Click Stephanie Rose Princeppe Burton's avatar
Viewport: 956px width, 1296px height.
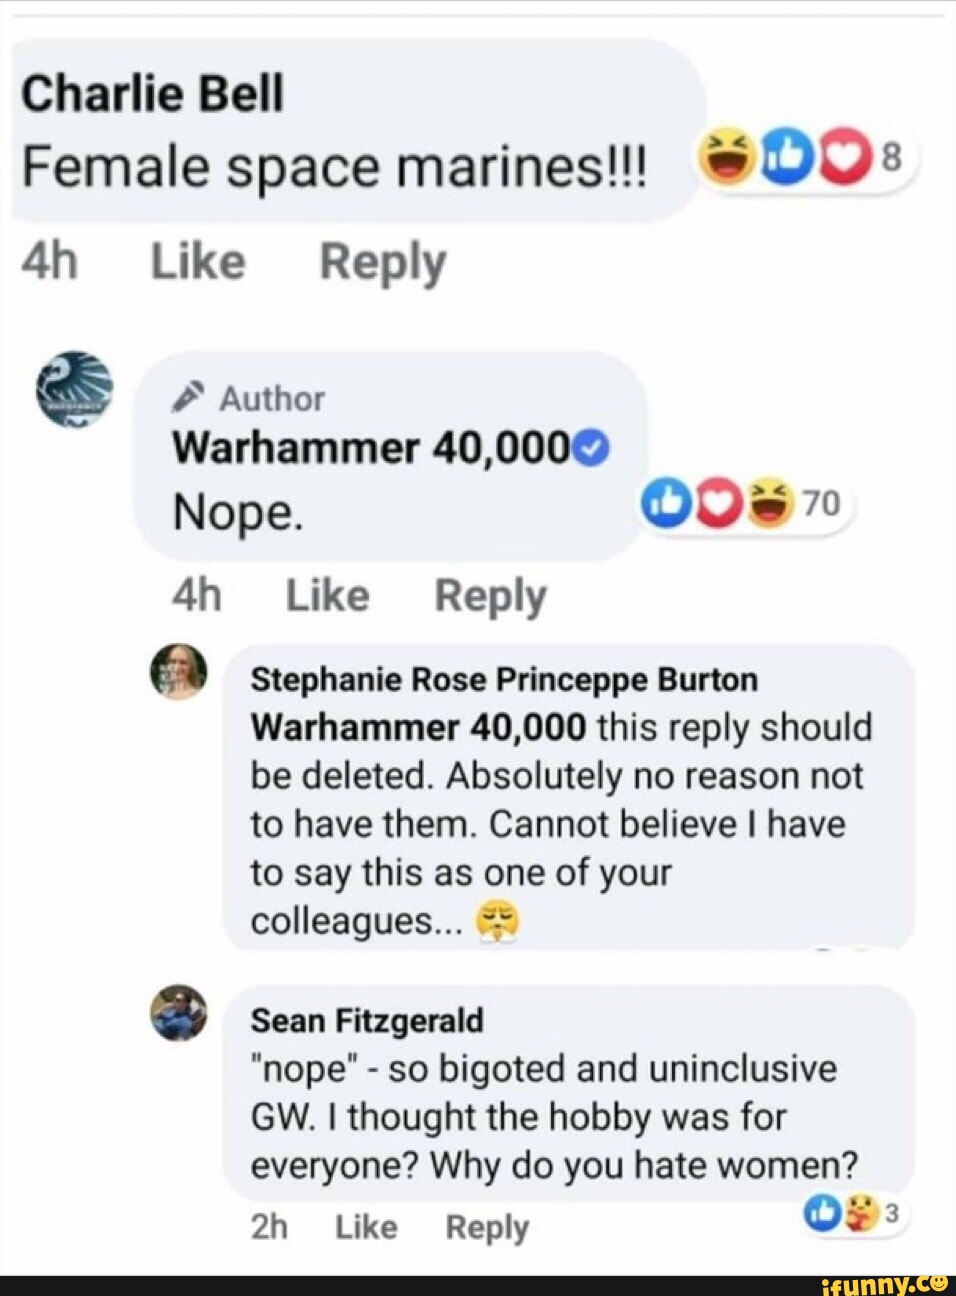(x=178, y=671)
